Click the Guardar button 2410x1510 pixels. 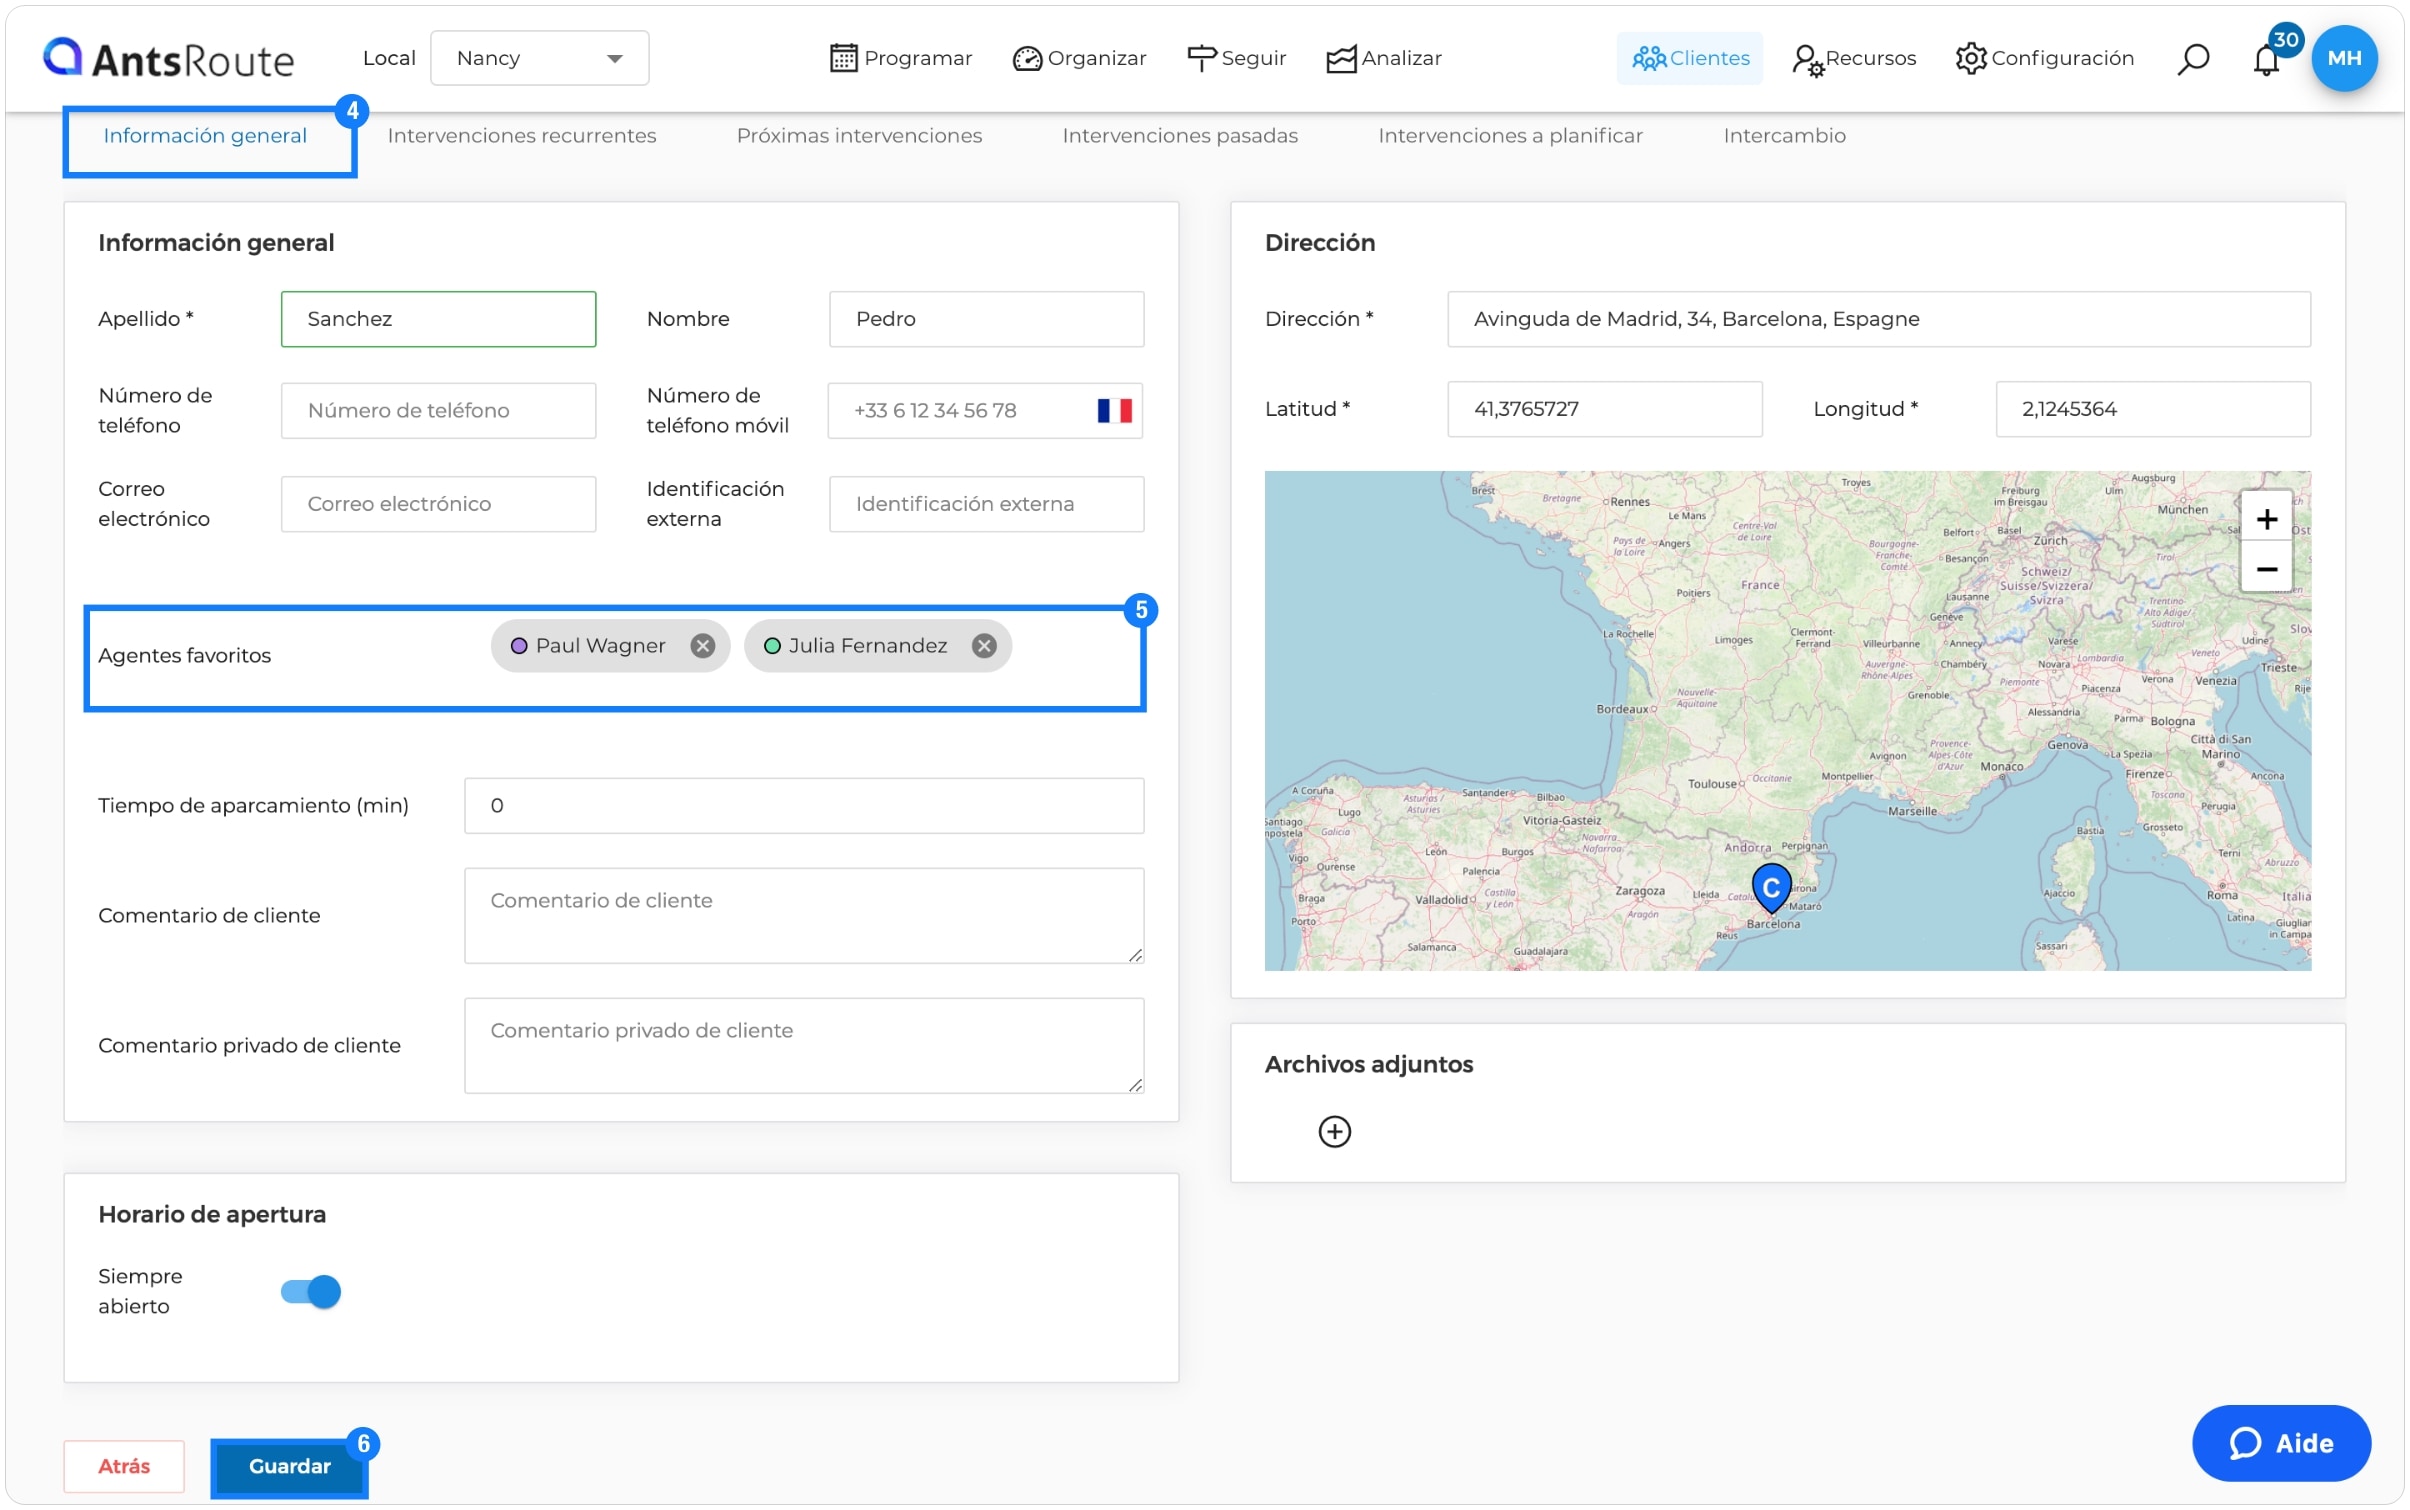click(x=289, y=1466)
